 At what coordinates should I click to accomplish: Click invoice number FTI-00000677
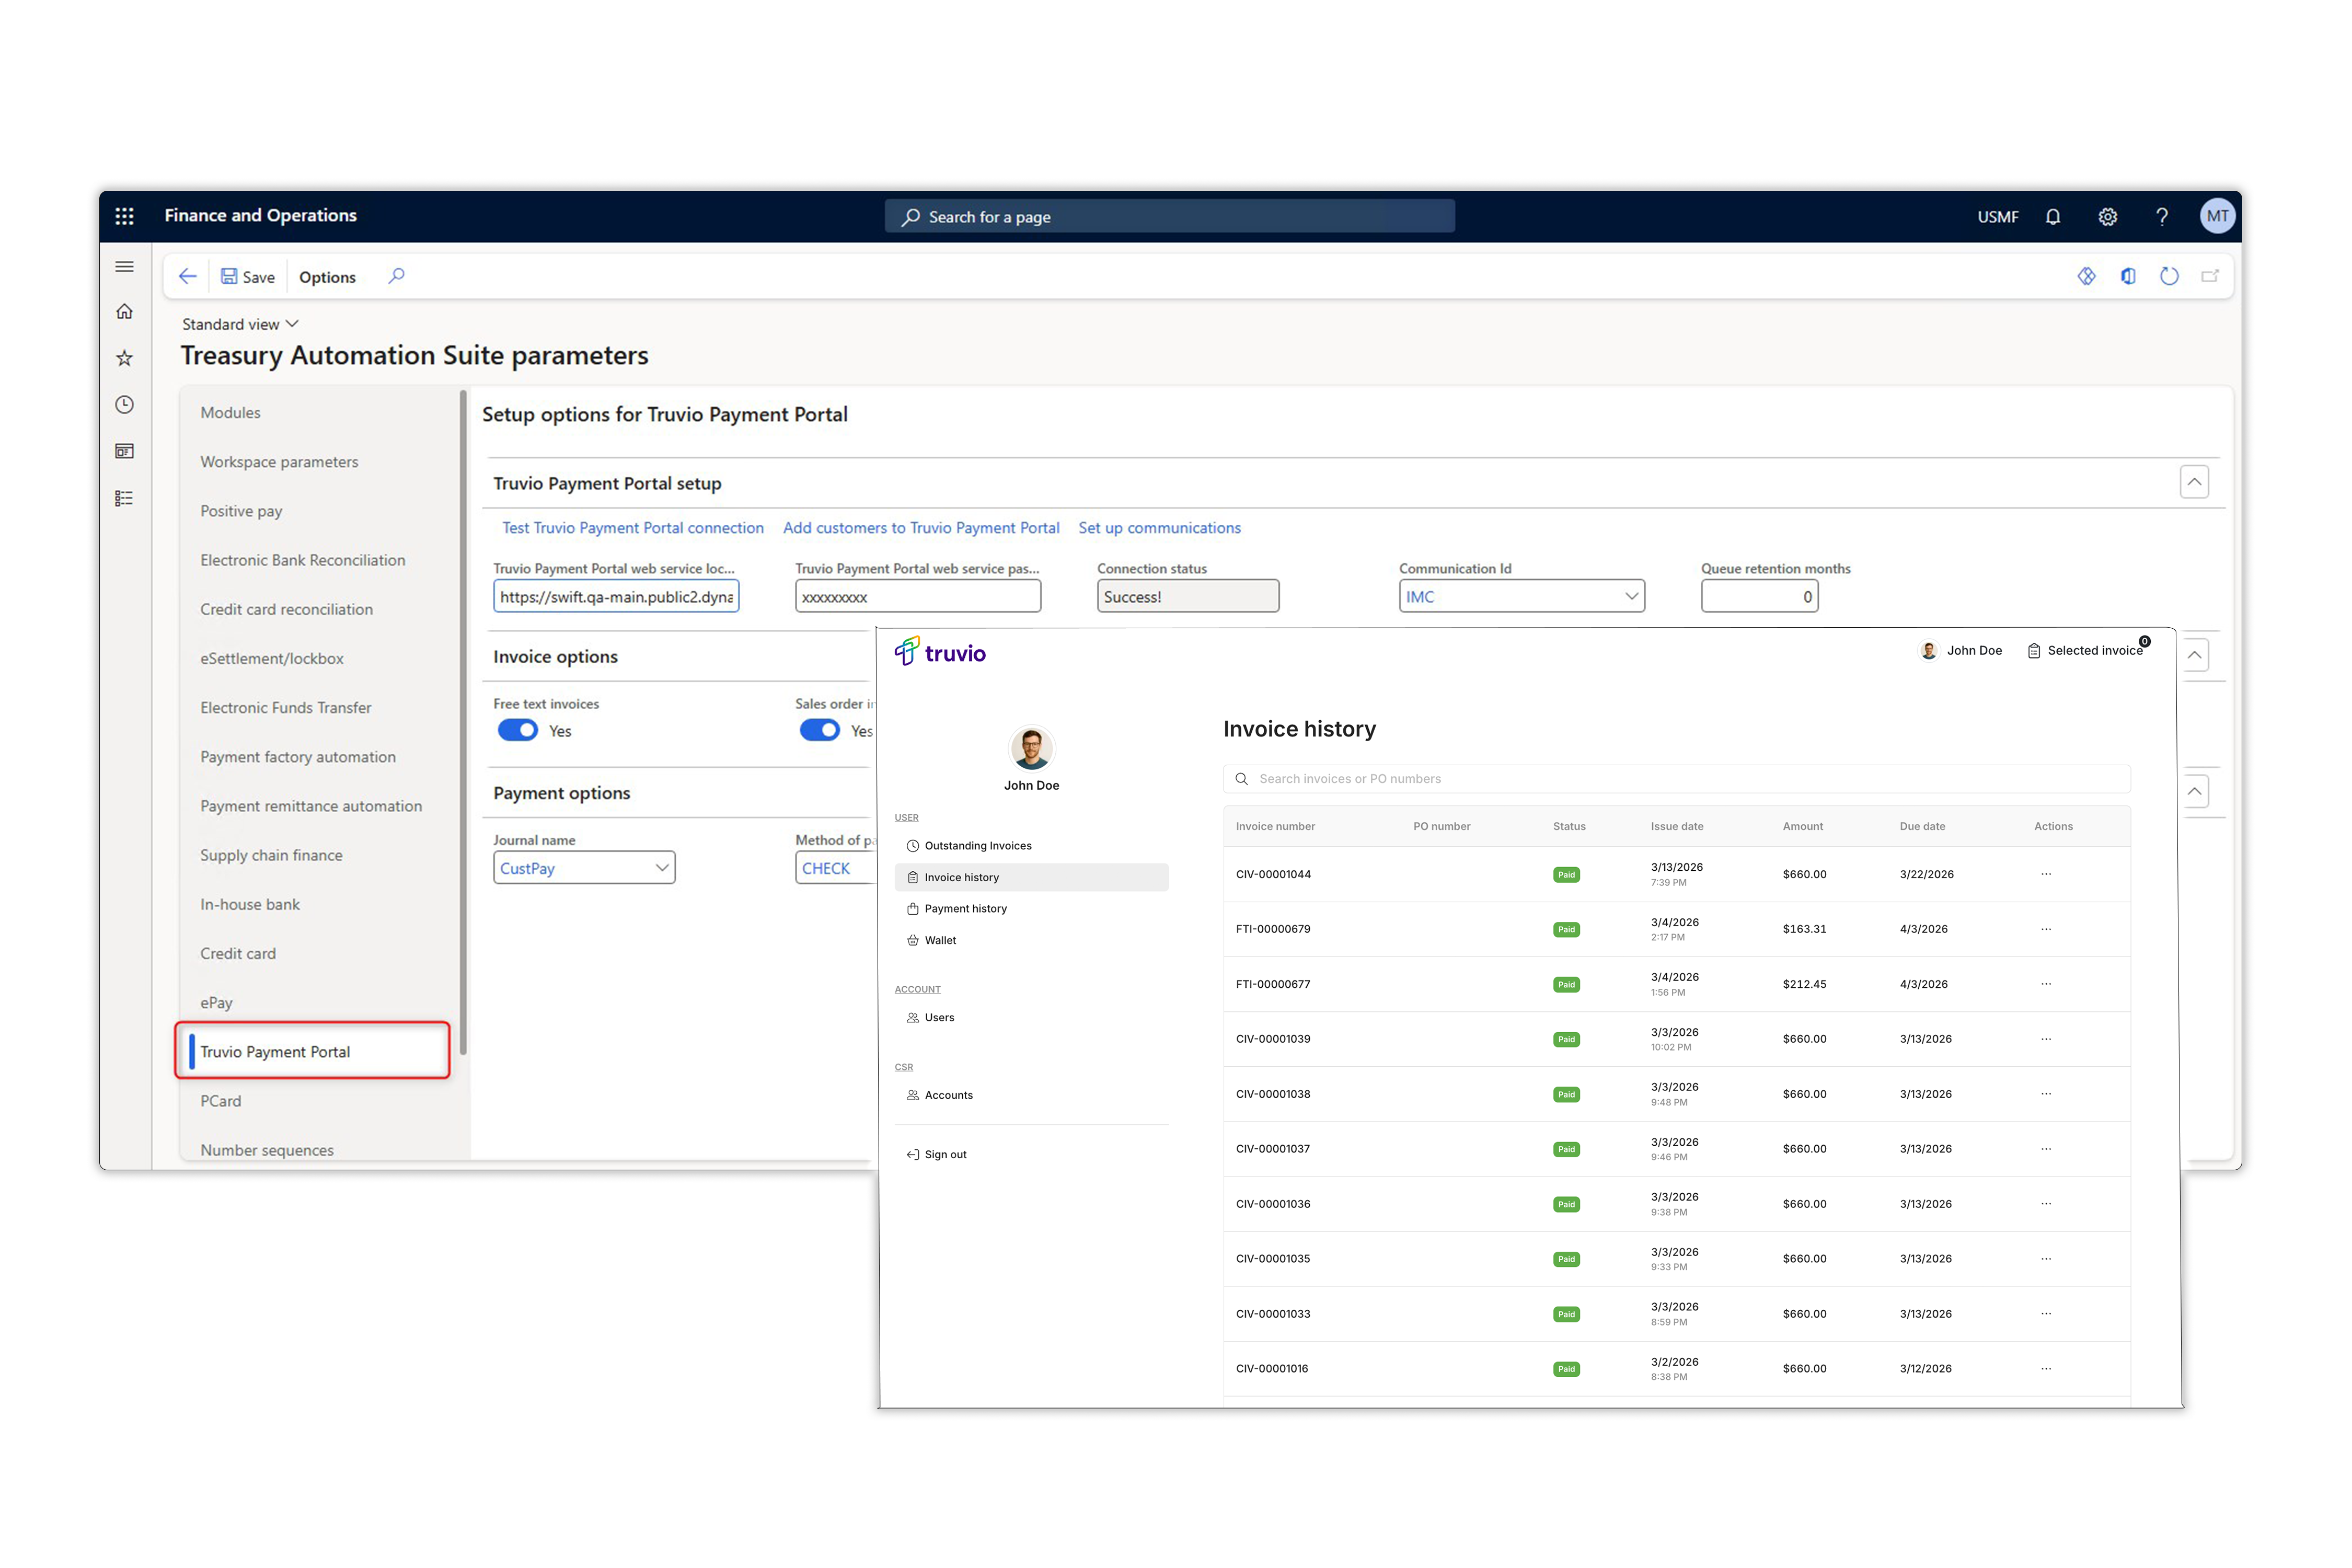[x=1273, y=984]
